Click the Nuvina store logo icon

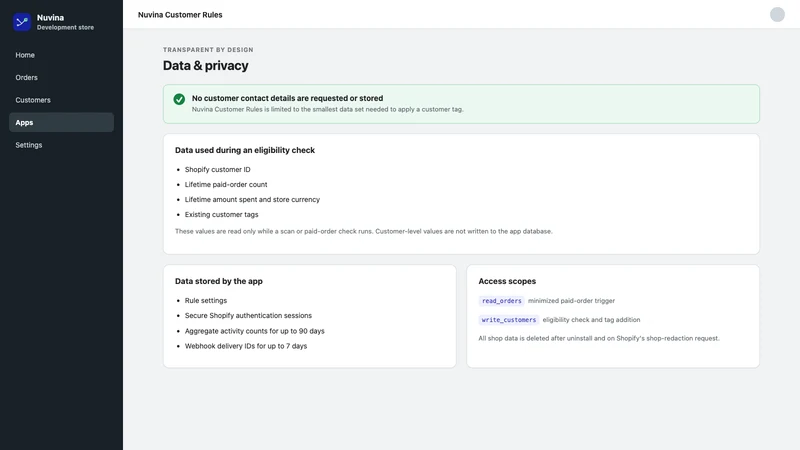pos(22,22)
